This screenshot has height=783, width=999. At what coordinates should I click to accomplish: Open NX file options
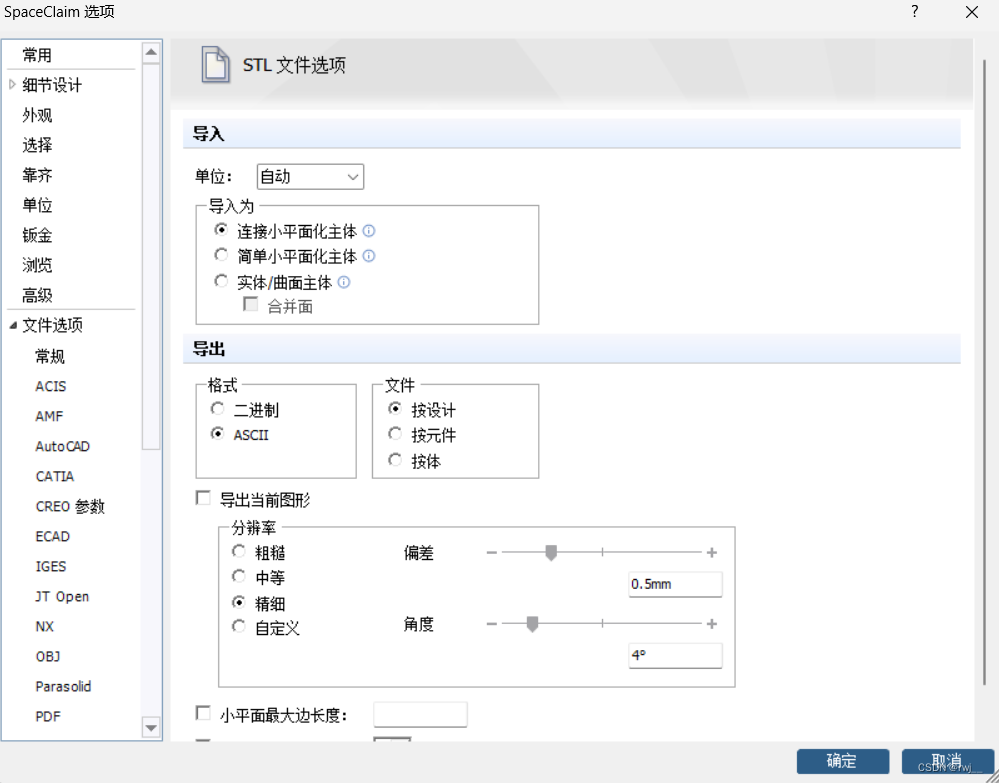pyautogui.click(x=45, y=626)
